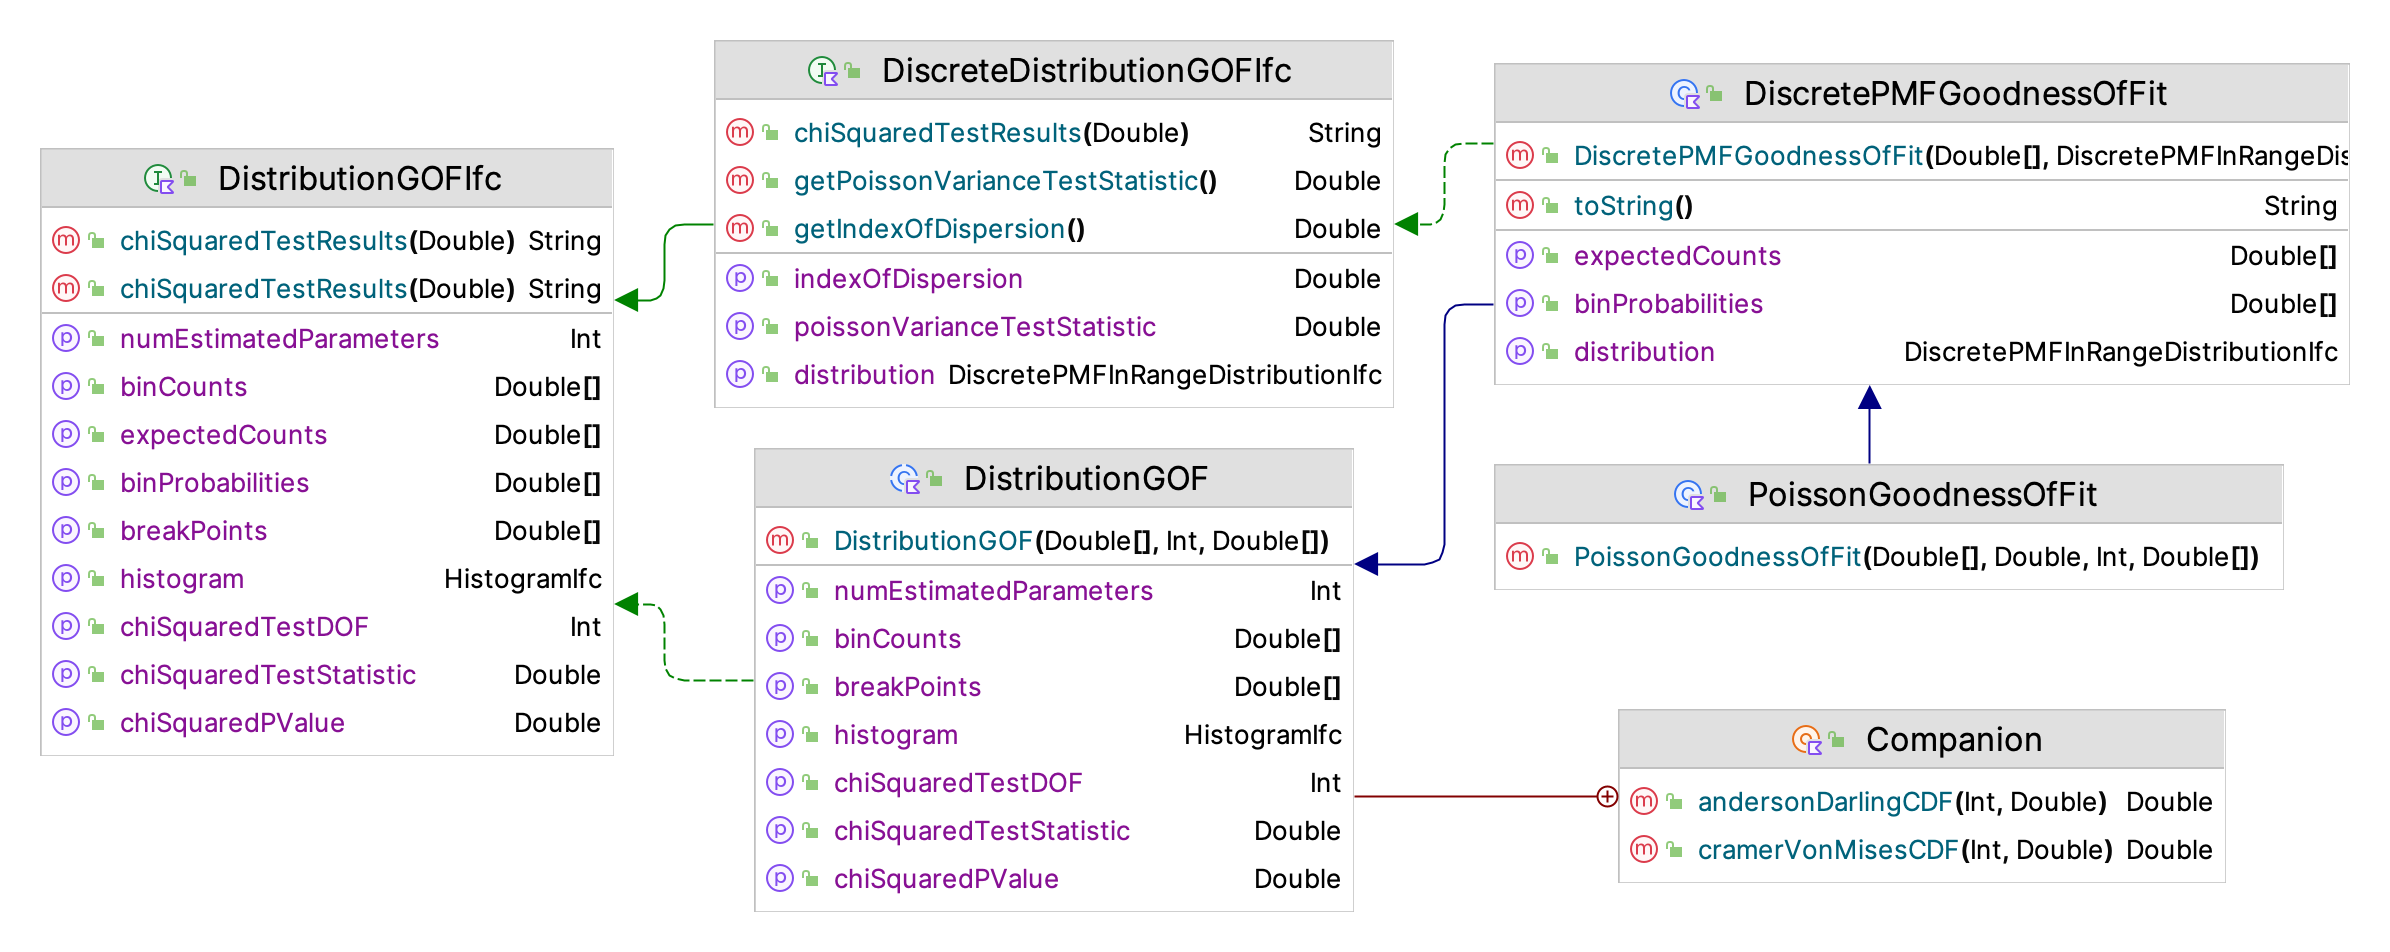Select the DiscretePMFGoodnessOfFit node title
Screen dimensions: 2390x952
click(1955, 94)
